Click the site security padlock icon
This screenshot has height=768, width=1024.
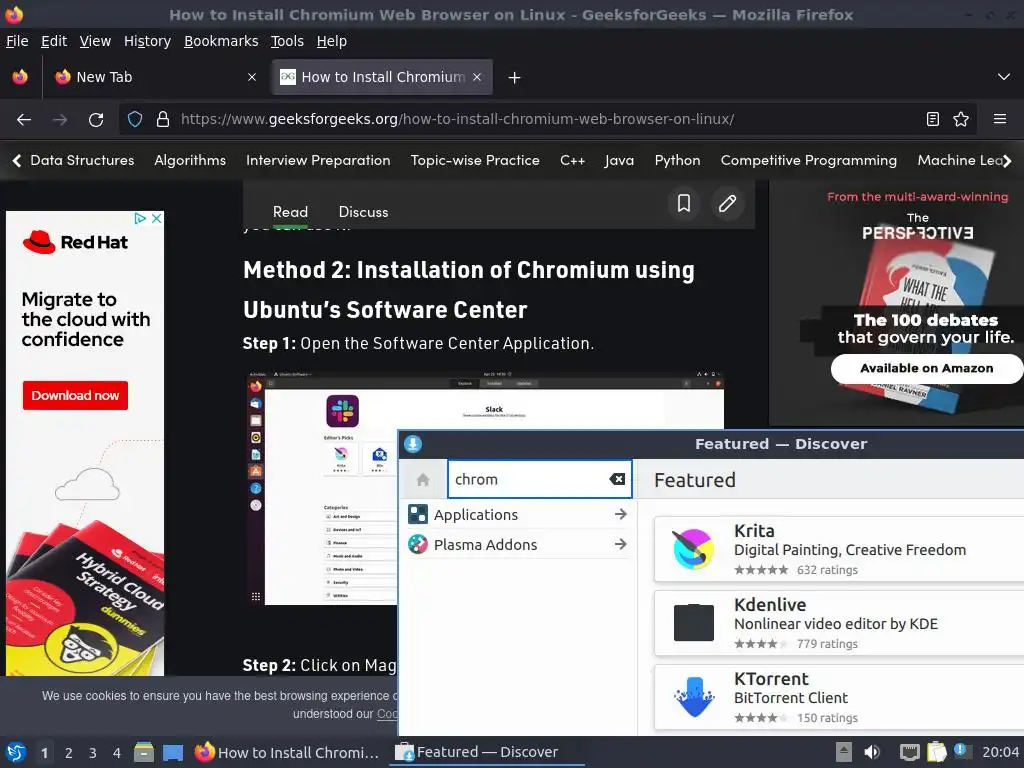(x=163, y=120)
